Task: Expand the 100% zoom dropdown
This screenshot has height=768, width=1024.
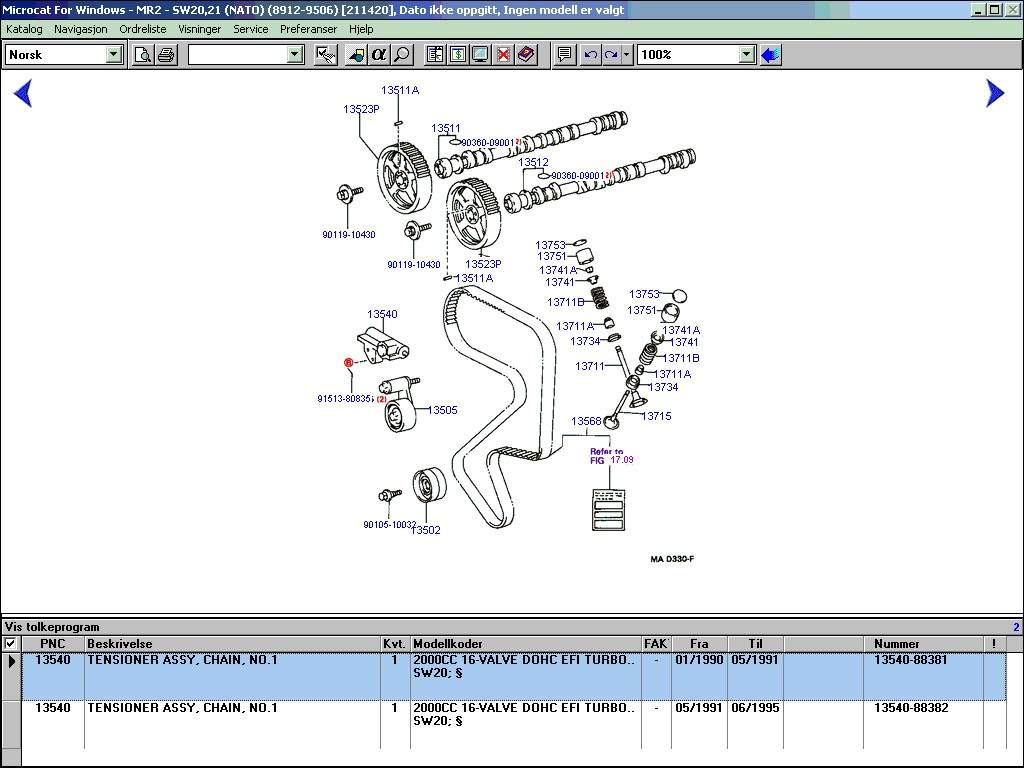Action: (746, 55)
